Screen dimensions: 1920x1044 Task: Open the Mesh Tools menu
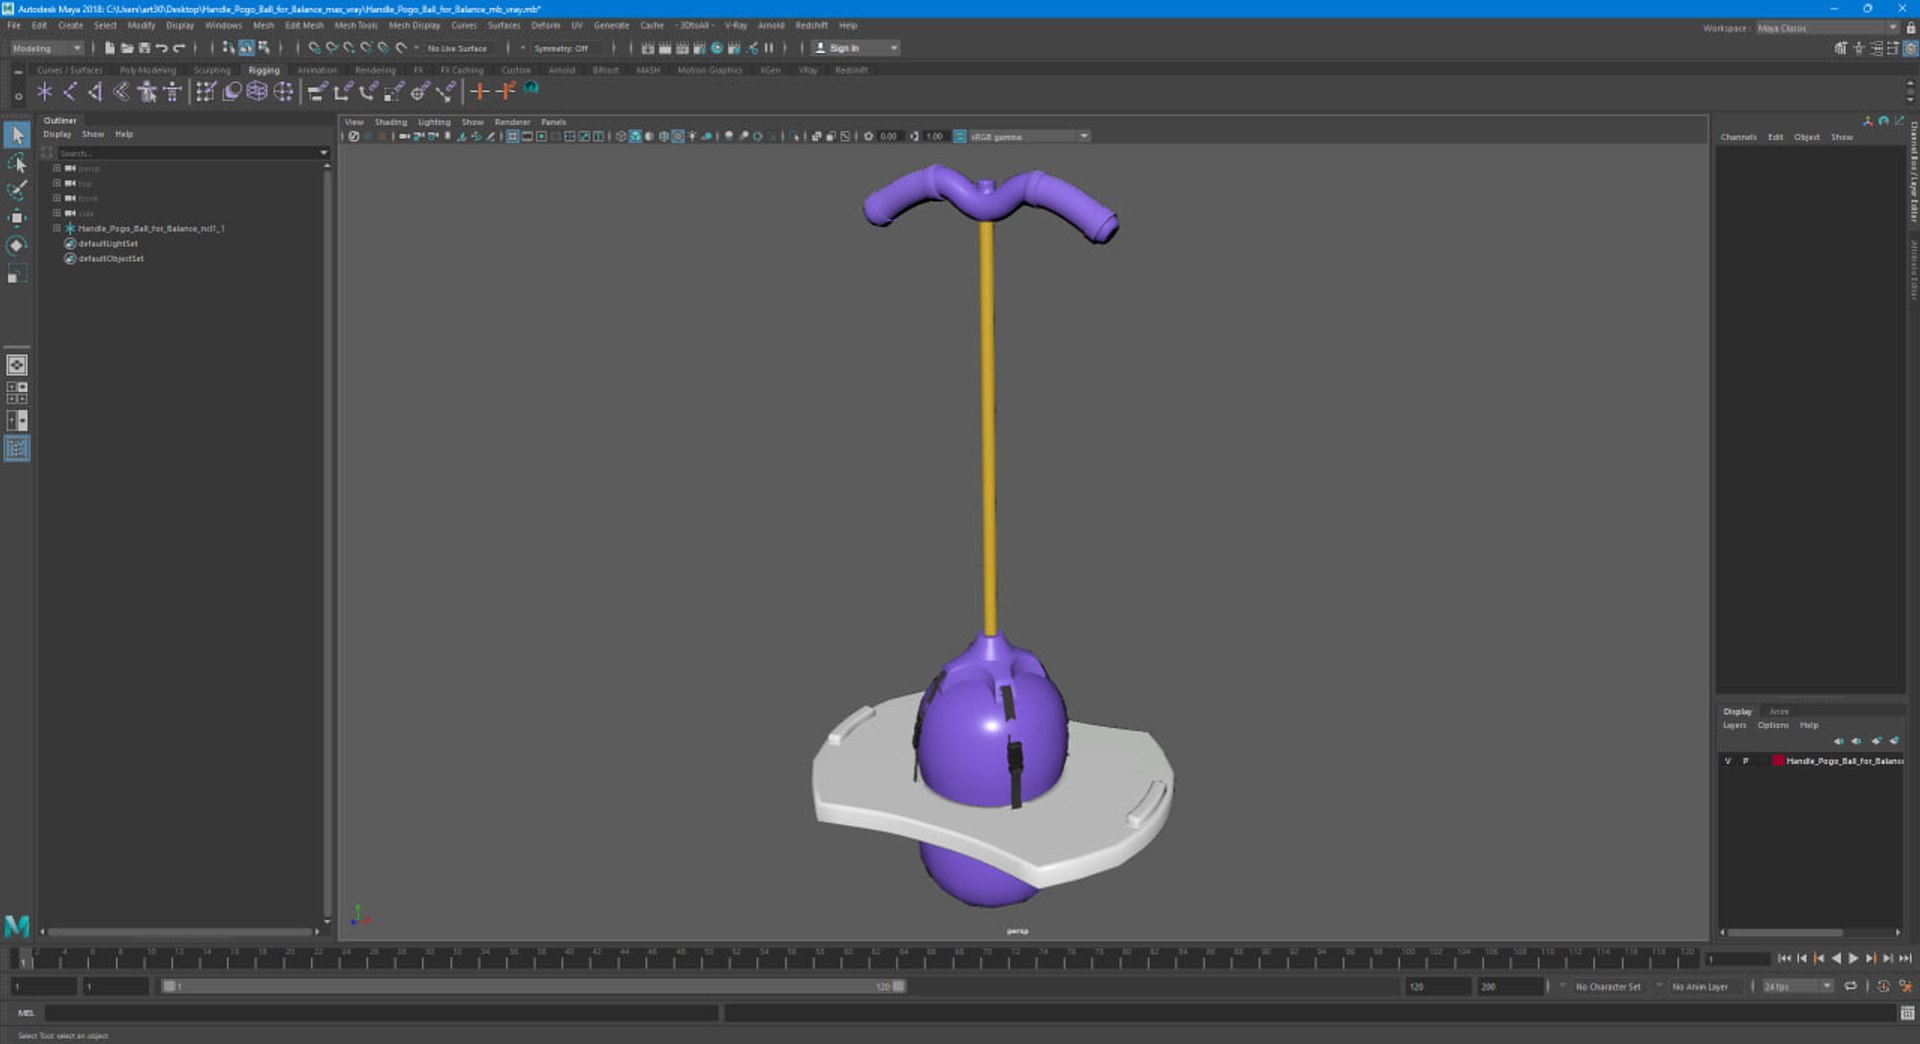(x=356, y=25)
